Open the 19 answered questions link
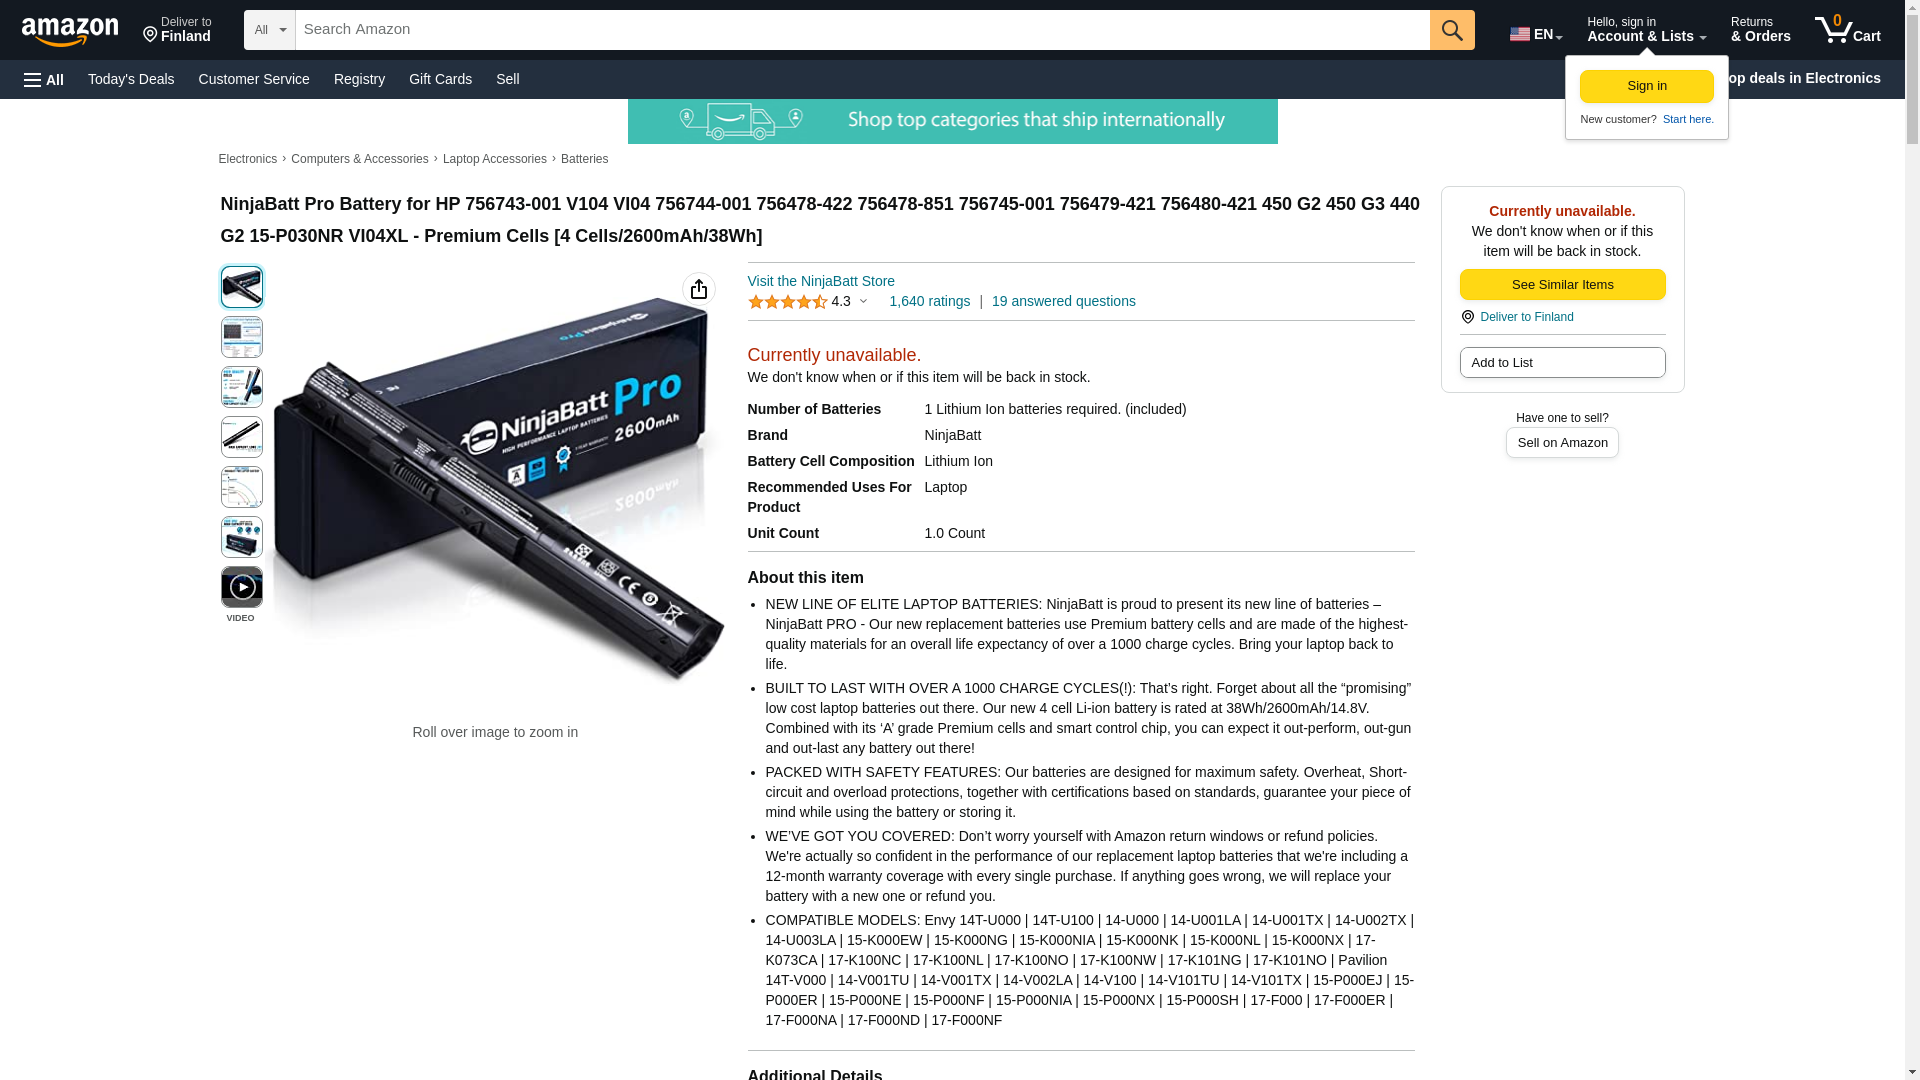This screenshot has width=1920, height=1080. coord(1064,301)
